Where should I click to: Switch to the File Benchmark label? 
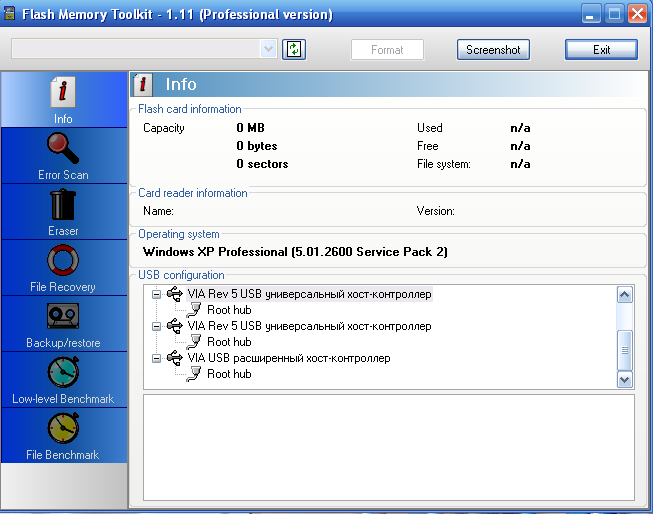coord(63,454)
